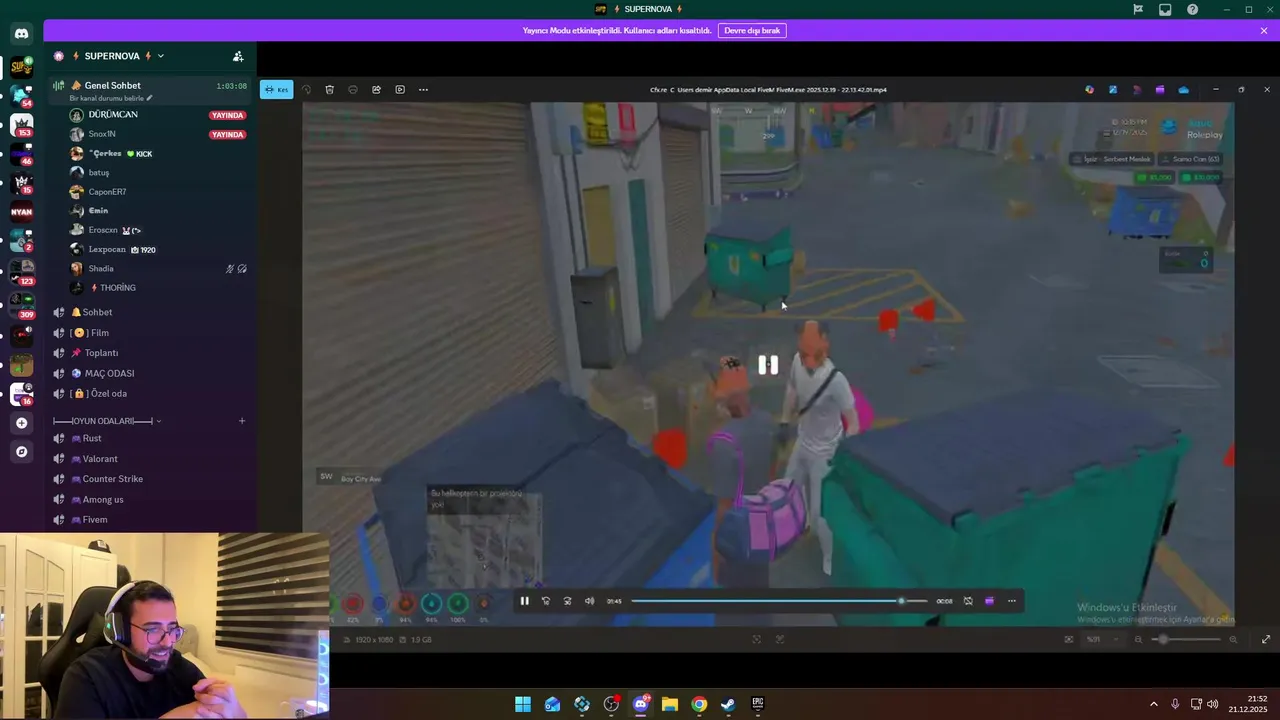Watch Snox1N's stream via YAYINDA badge
The height and width of the screenshot is (720, 1280).
coord(227,134)
